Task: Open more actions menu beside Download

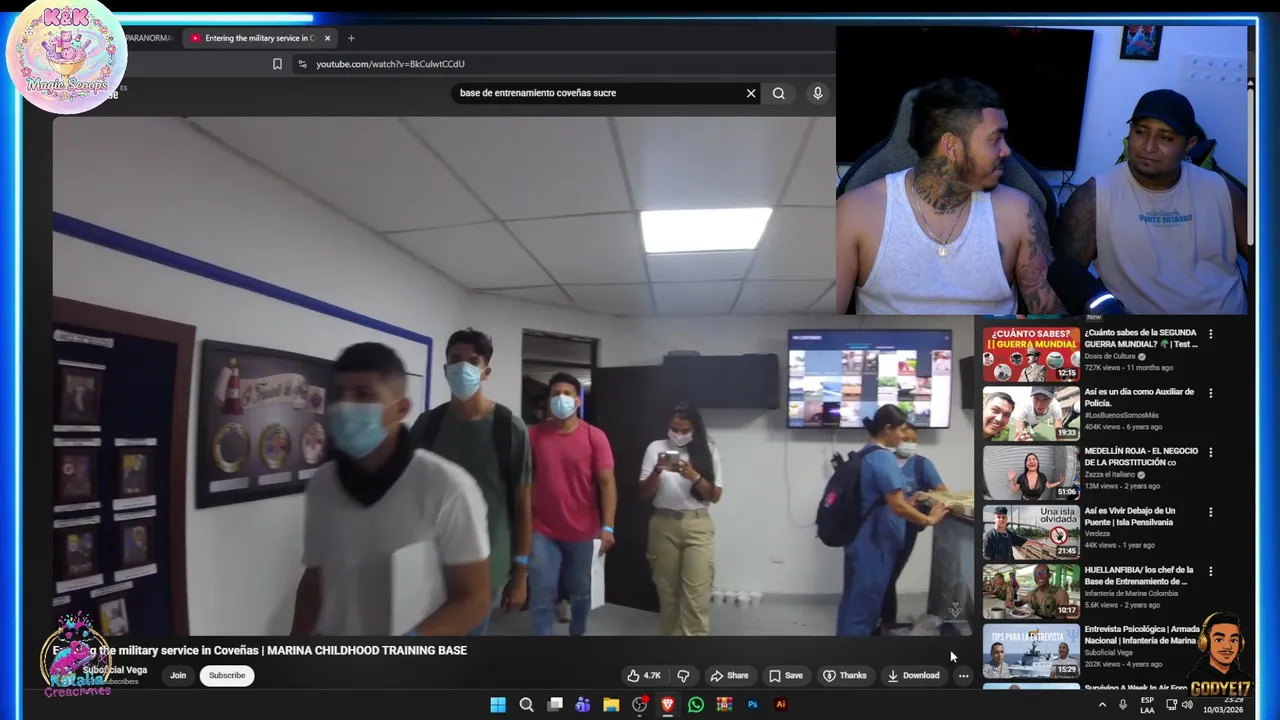Action: tap(963, 675)
